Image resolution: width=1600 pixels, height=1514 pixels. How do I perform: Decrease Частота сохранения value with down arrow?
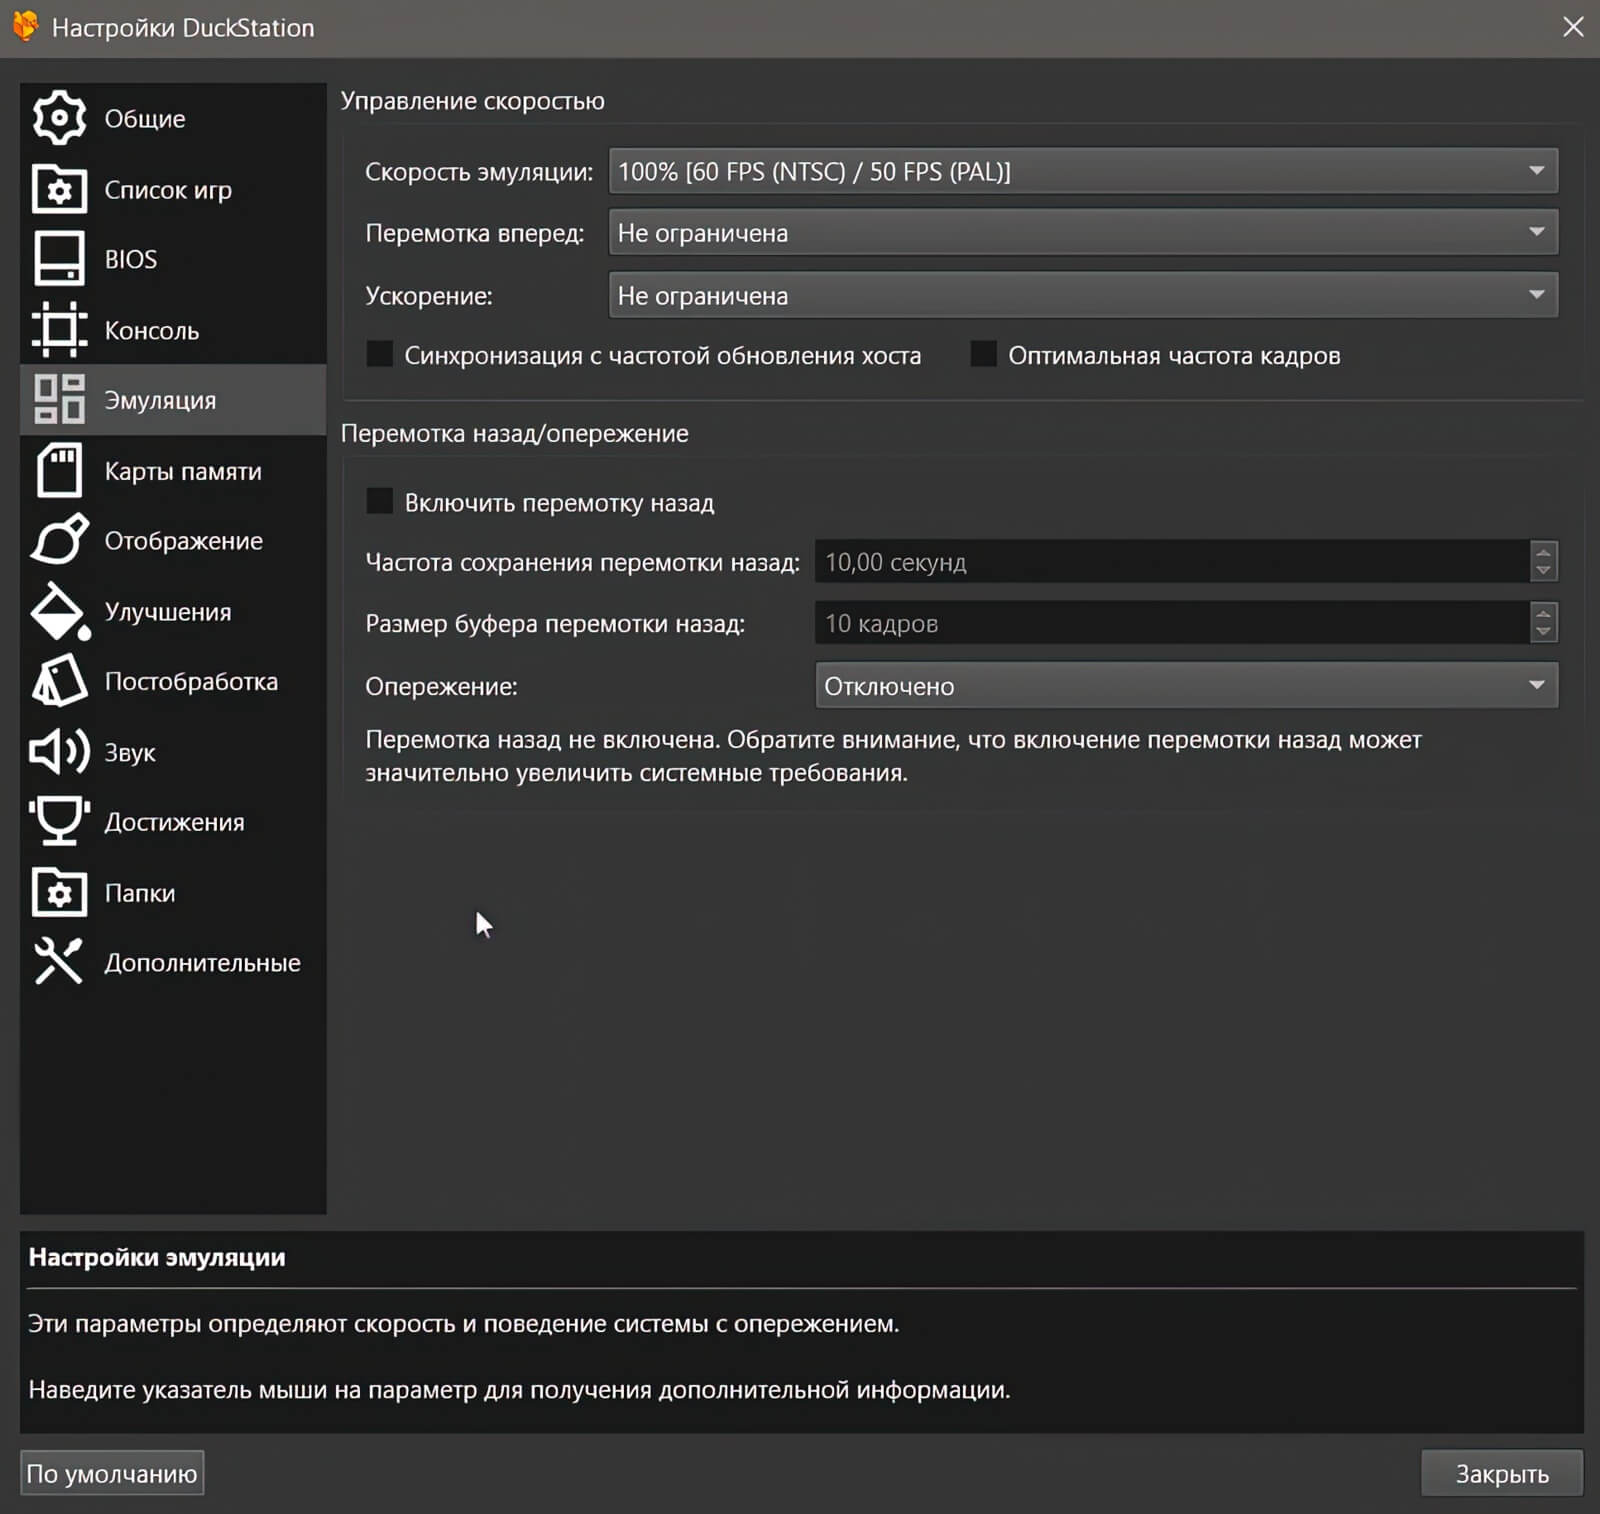(x=1544, y=571)
